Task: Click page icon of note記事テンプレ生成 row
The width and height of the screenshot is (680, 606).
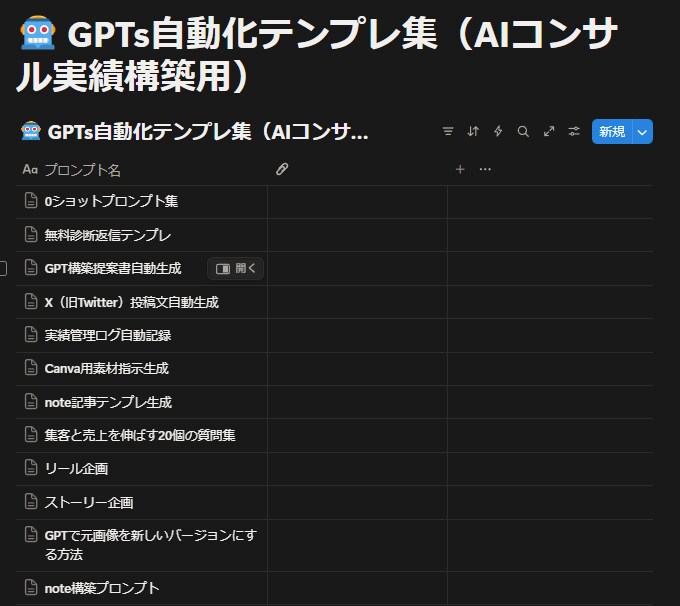Action: click(31, 402)
